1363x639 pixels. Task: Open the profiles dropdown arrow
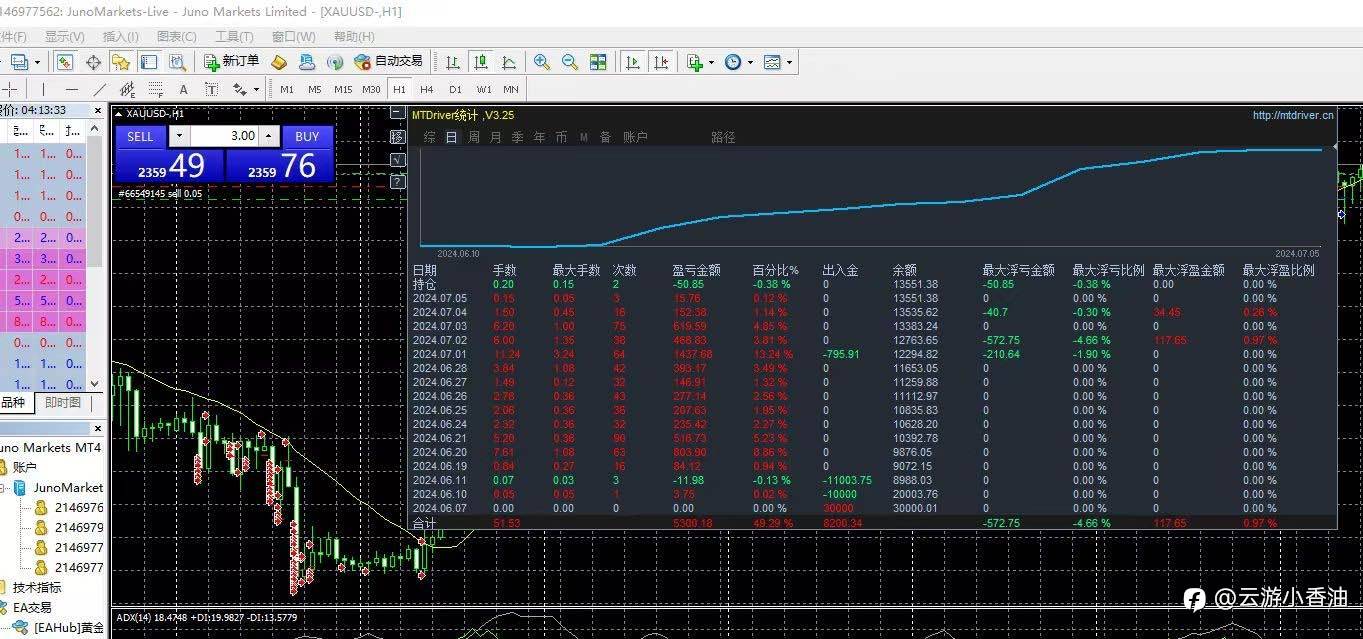37,62
